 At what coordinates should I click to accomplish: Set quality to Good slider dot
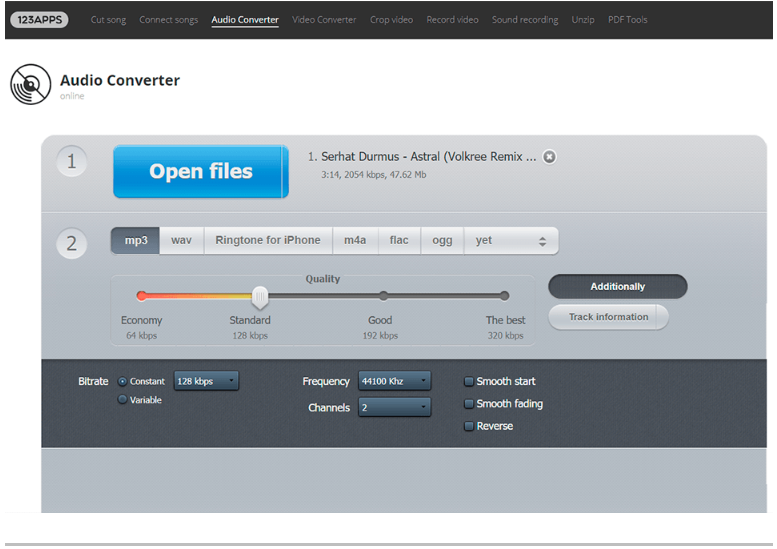tap(384, 296)
